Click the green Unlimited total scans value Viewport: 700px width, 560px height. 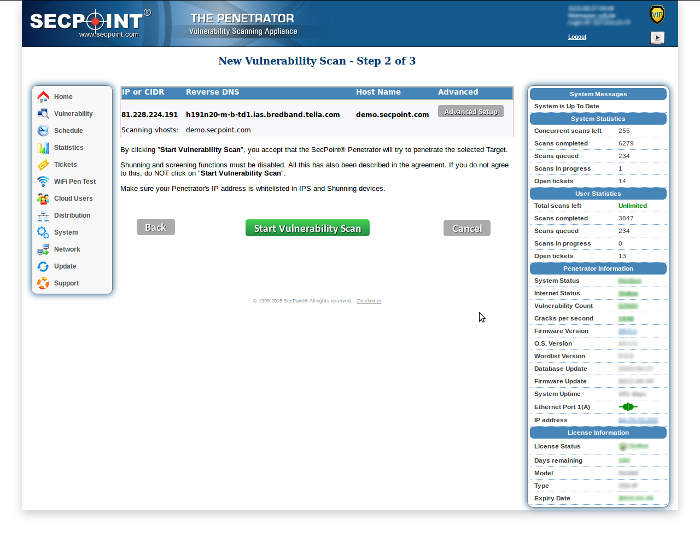tap(633, 206)
